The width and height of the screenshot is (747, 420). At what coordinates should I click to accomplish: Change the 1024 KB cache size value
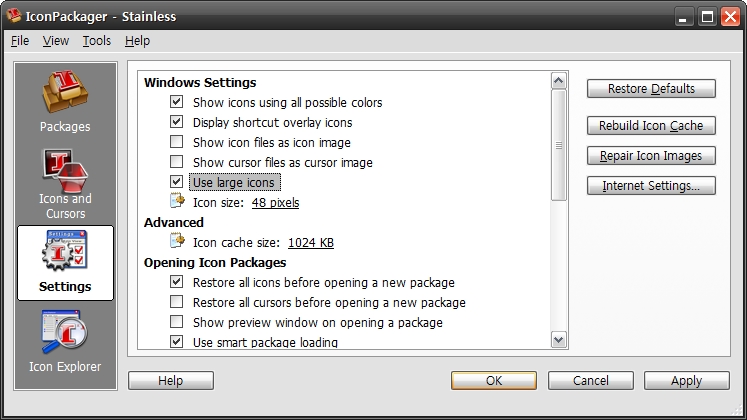pos(311,242)
